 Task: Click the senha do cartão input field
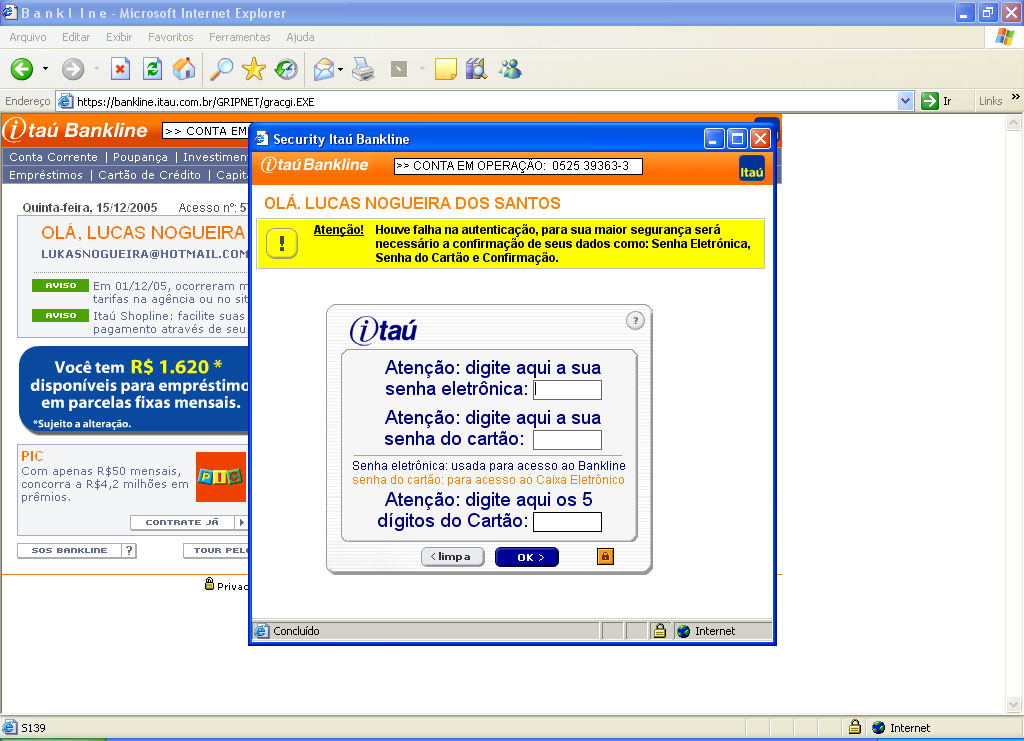568,440
